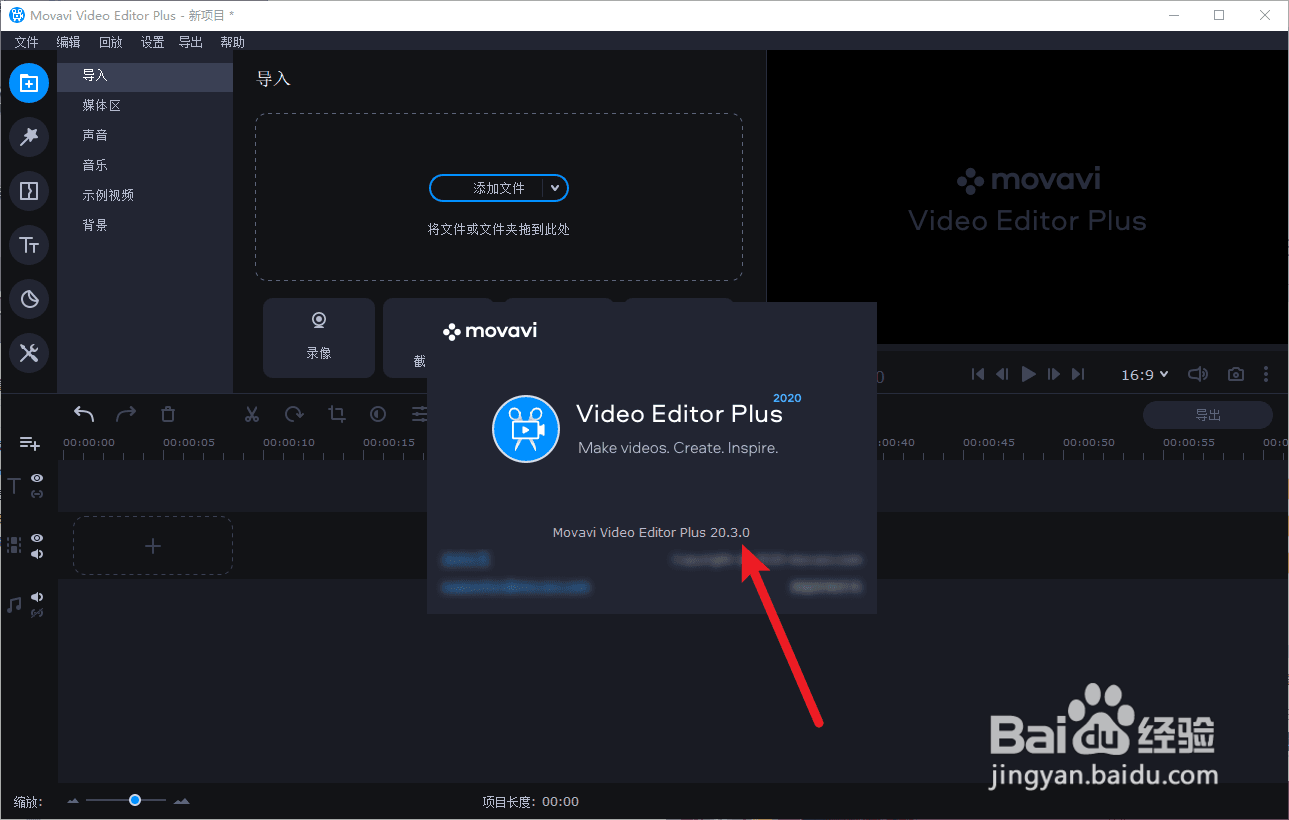Take a snapshot with the camera icon
Screen dimensions: 1289x820
tap(1236, 374)
